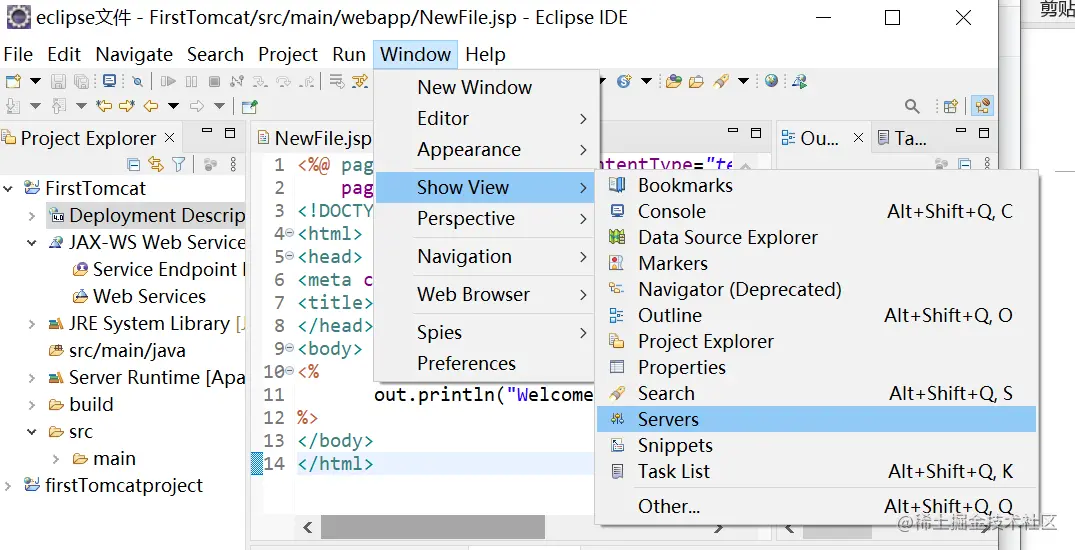Viewport: 1075px width, 550px height.
Task: Select src/main/java in the tree
Action: [128, 350]
